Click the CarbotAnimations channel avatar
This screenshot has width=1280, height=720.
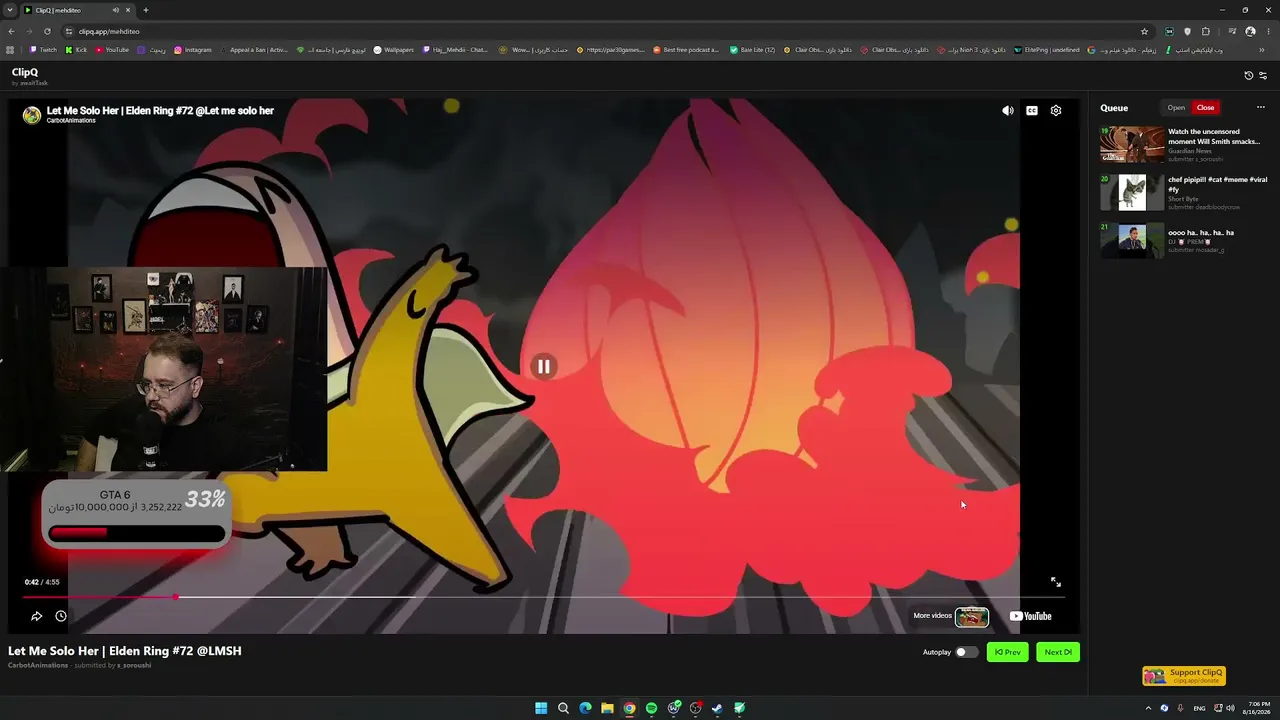(x=32, y=115)
